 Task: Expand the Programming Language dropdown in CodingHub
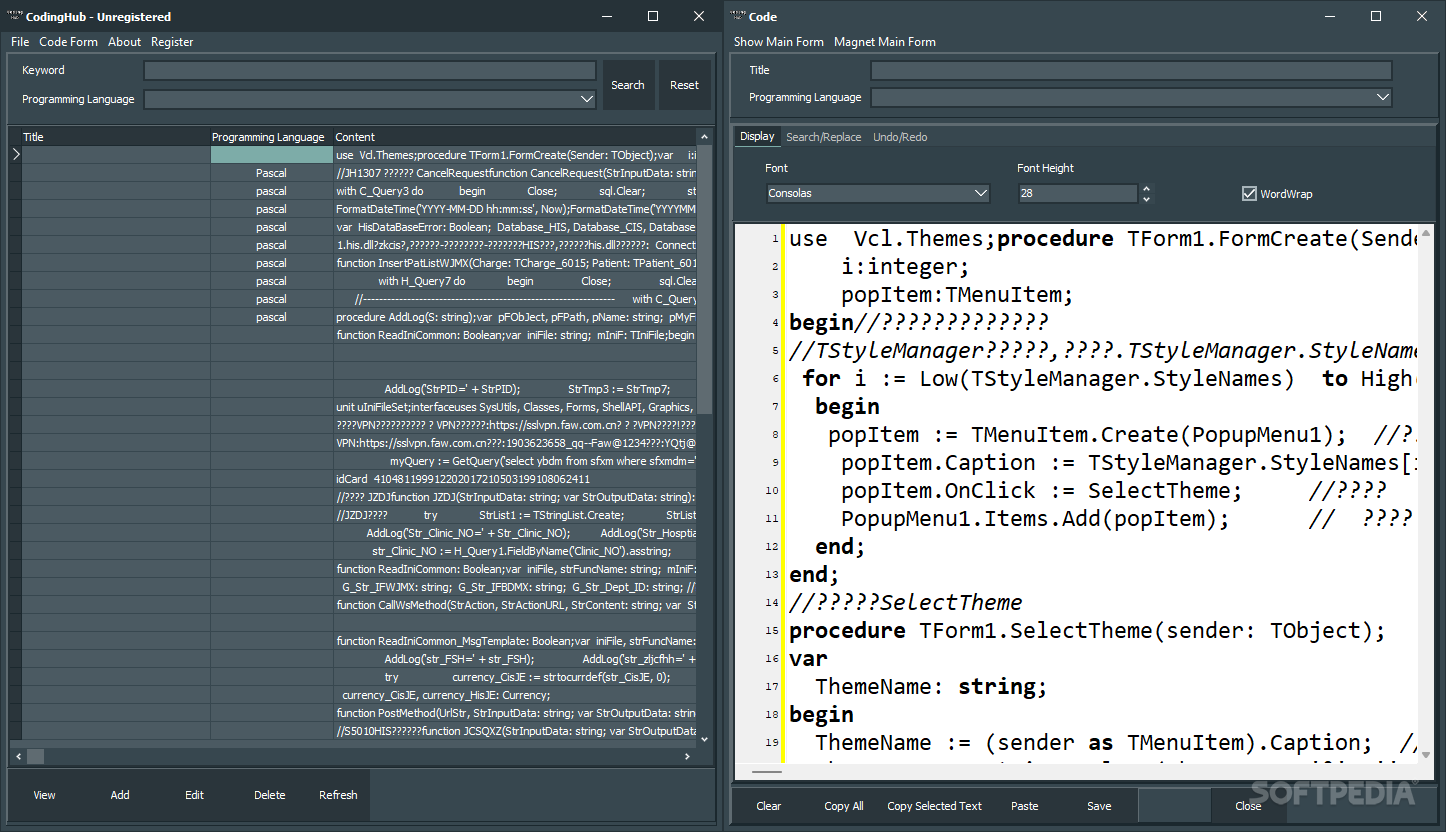coord(587,99)
